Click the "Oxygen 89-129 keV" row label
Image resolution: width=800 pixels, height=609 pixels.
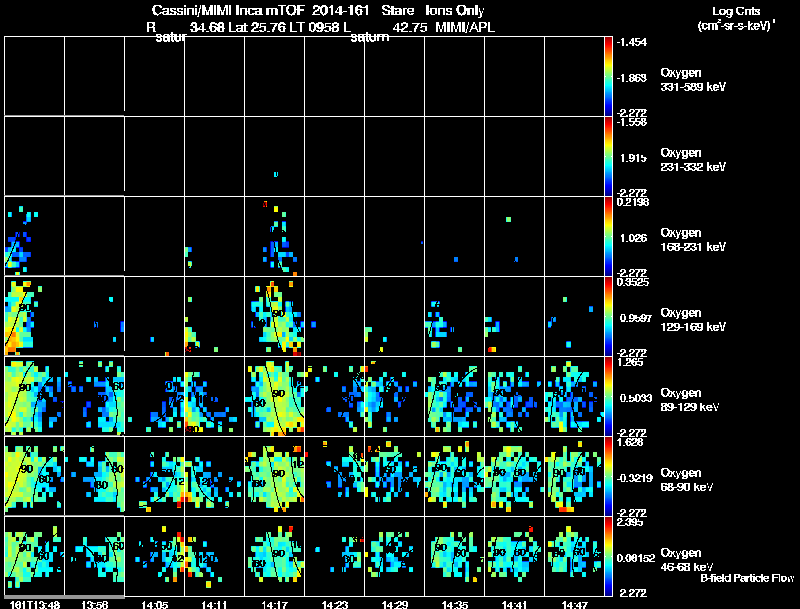coord(690,400)
